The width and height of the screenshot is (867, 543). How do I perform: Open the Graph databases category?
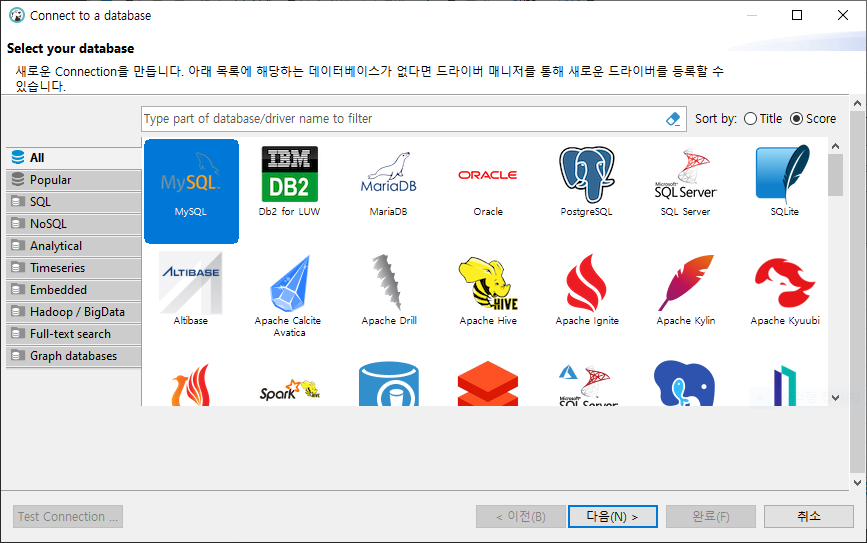74,356
